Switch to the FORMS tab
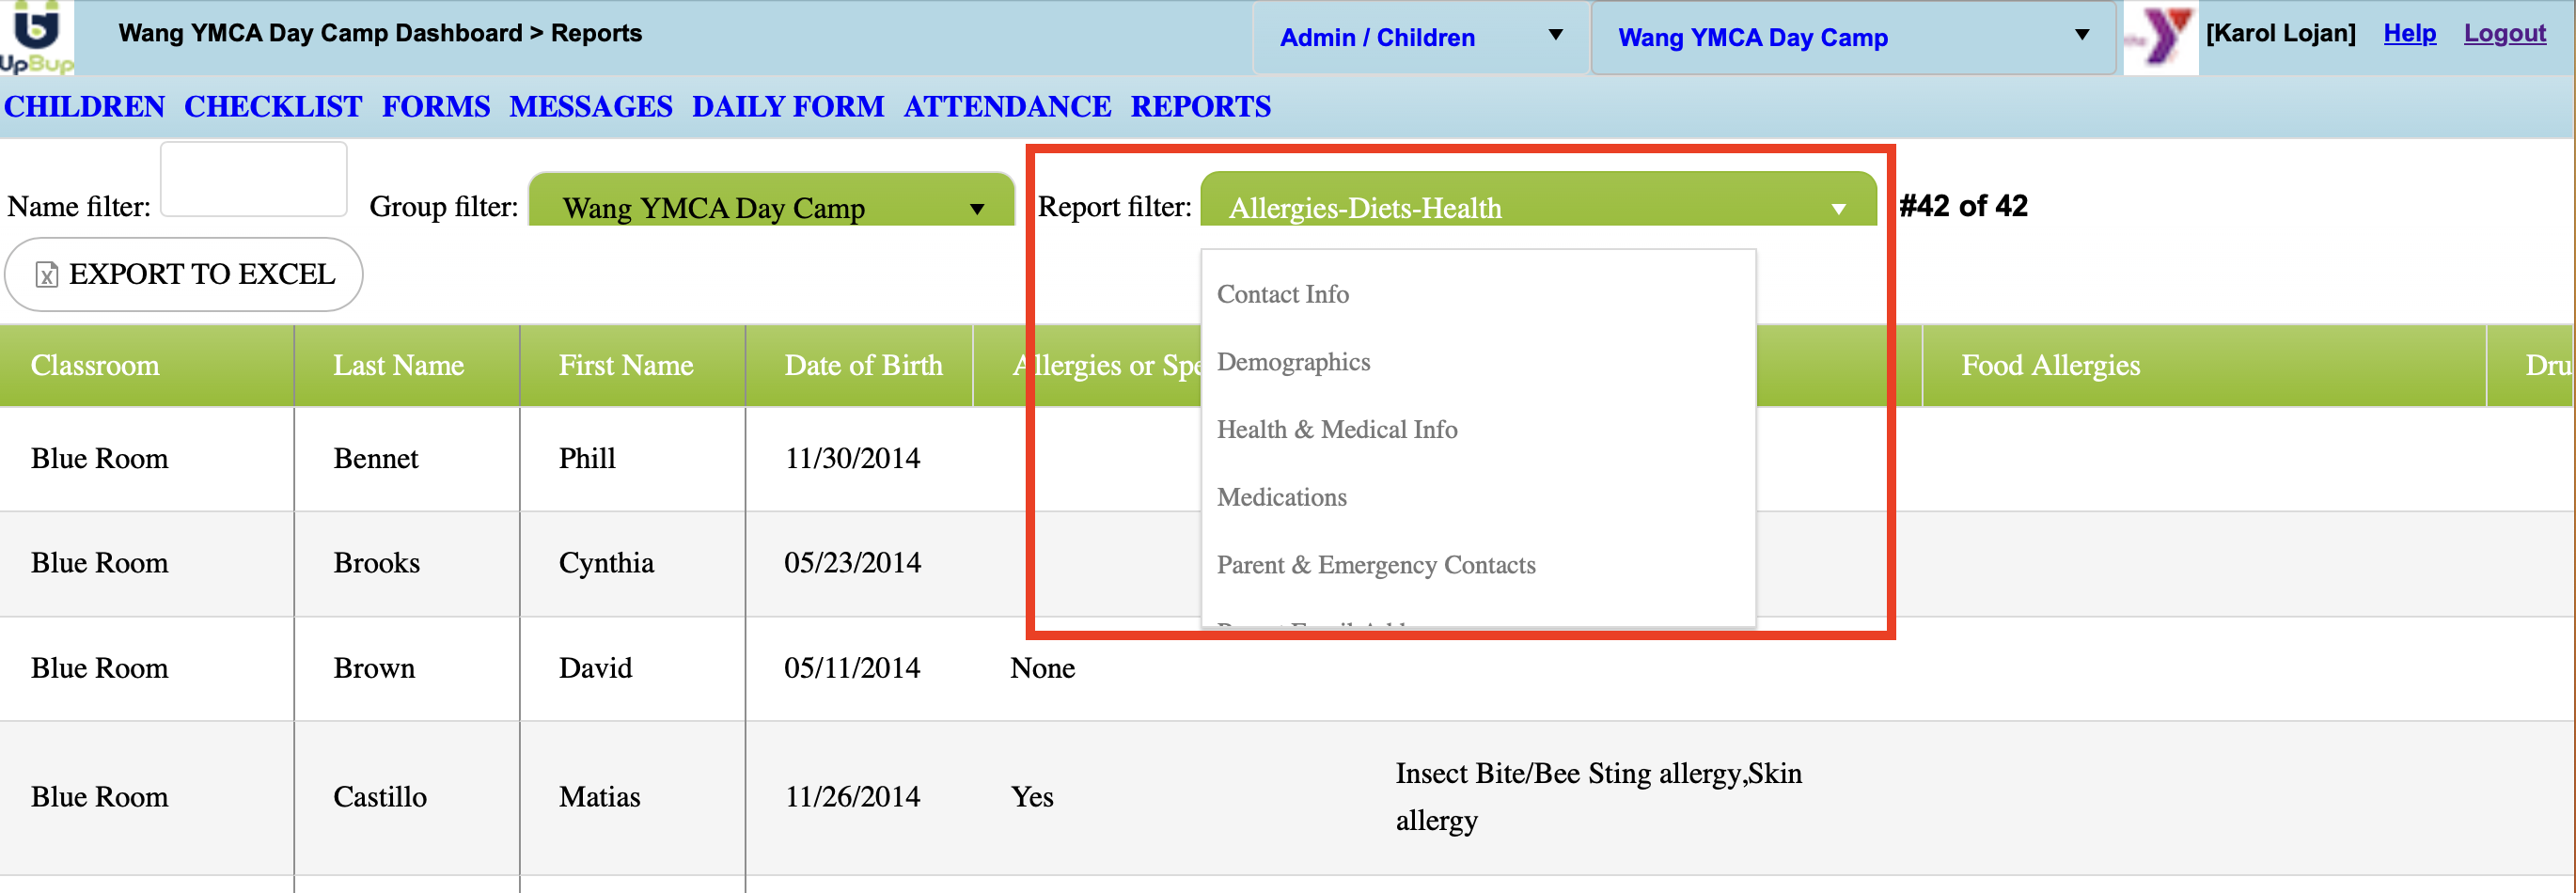The width and height of the screenshot is (2576, 893). [436, 106]
